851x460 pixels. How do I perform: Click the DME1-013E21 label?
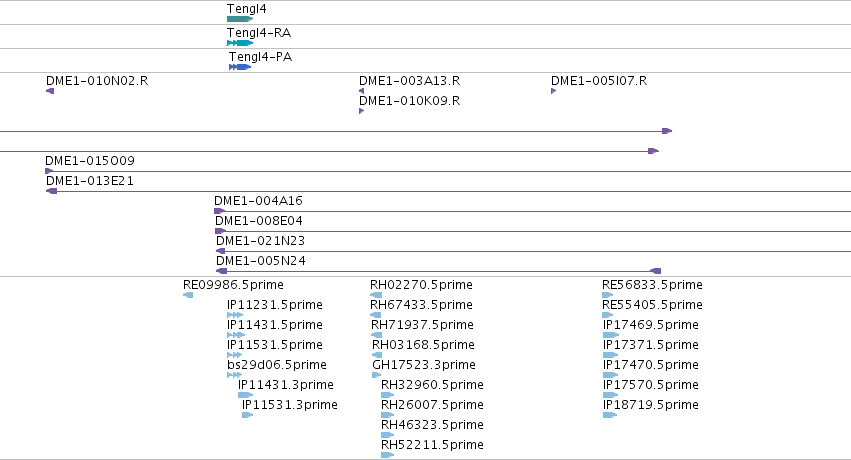click(90, 181)
